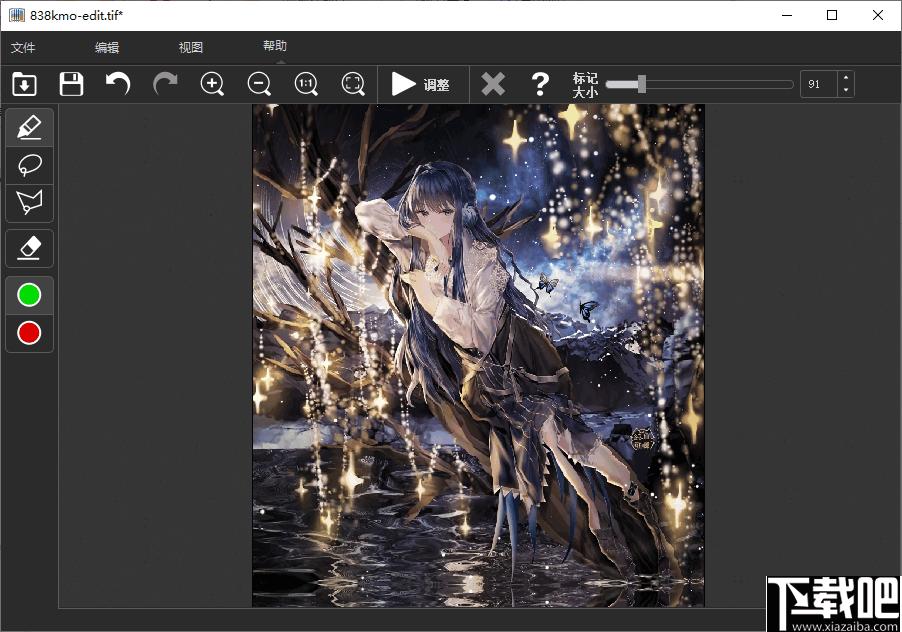Minimize the 838kmo-edit.tif window
The image size is (902, 632).
[x=787, y=16]
